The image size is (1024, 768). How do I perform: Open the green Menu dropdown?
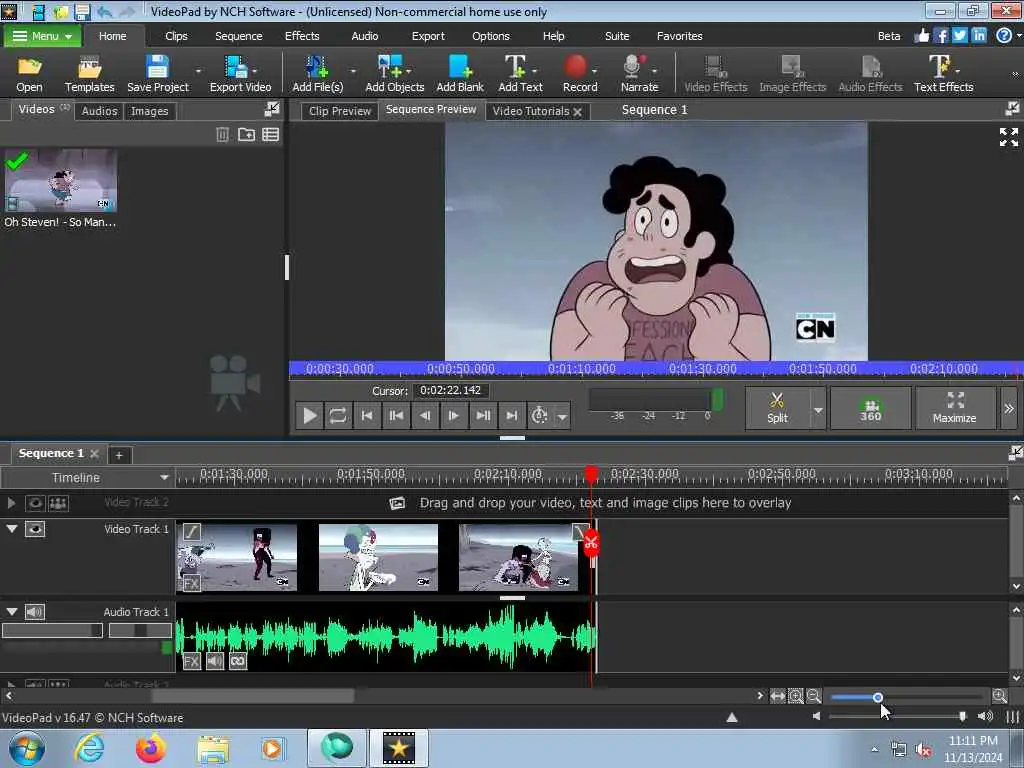tap(43, 36)
